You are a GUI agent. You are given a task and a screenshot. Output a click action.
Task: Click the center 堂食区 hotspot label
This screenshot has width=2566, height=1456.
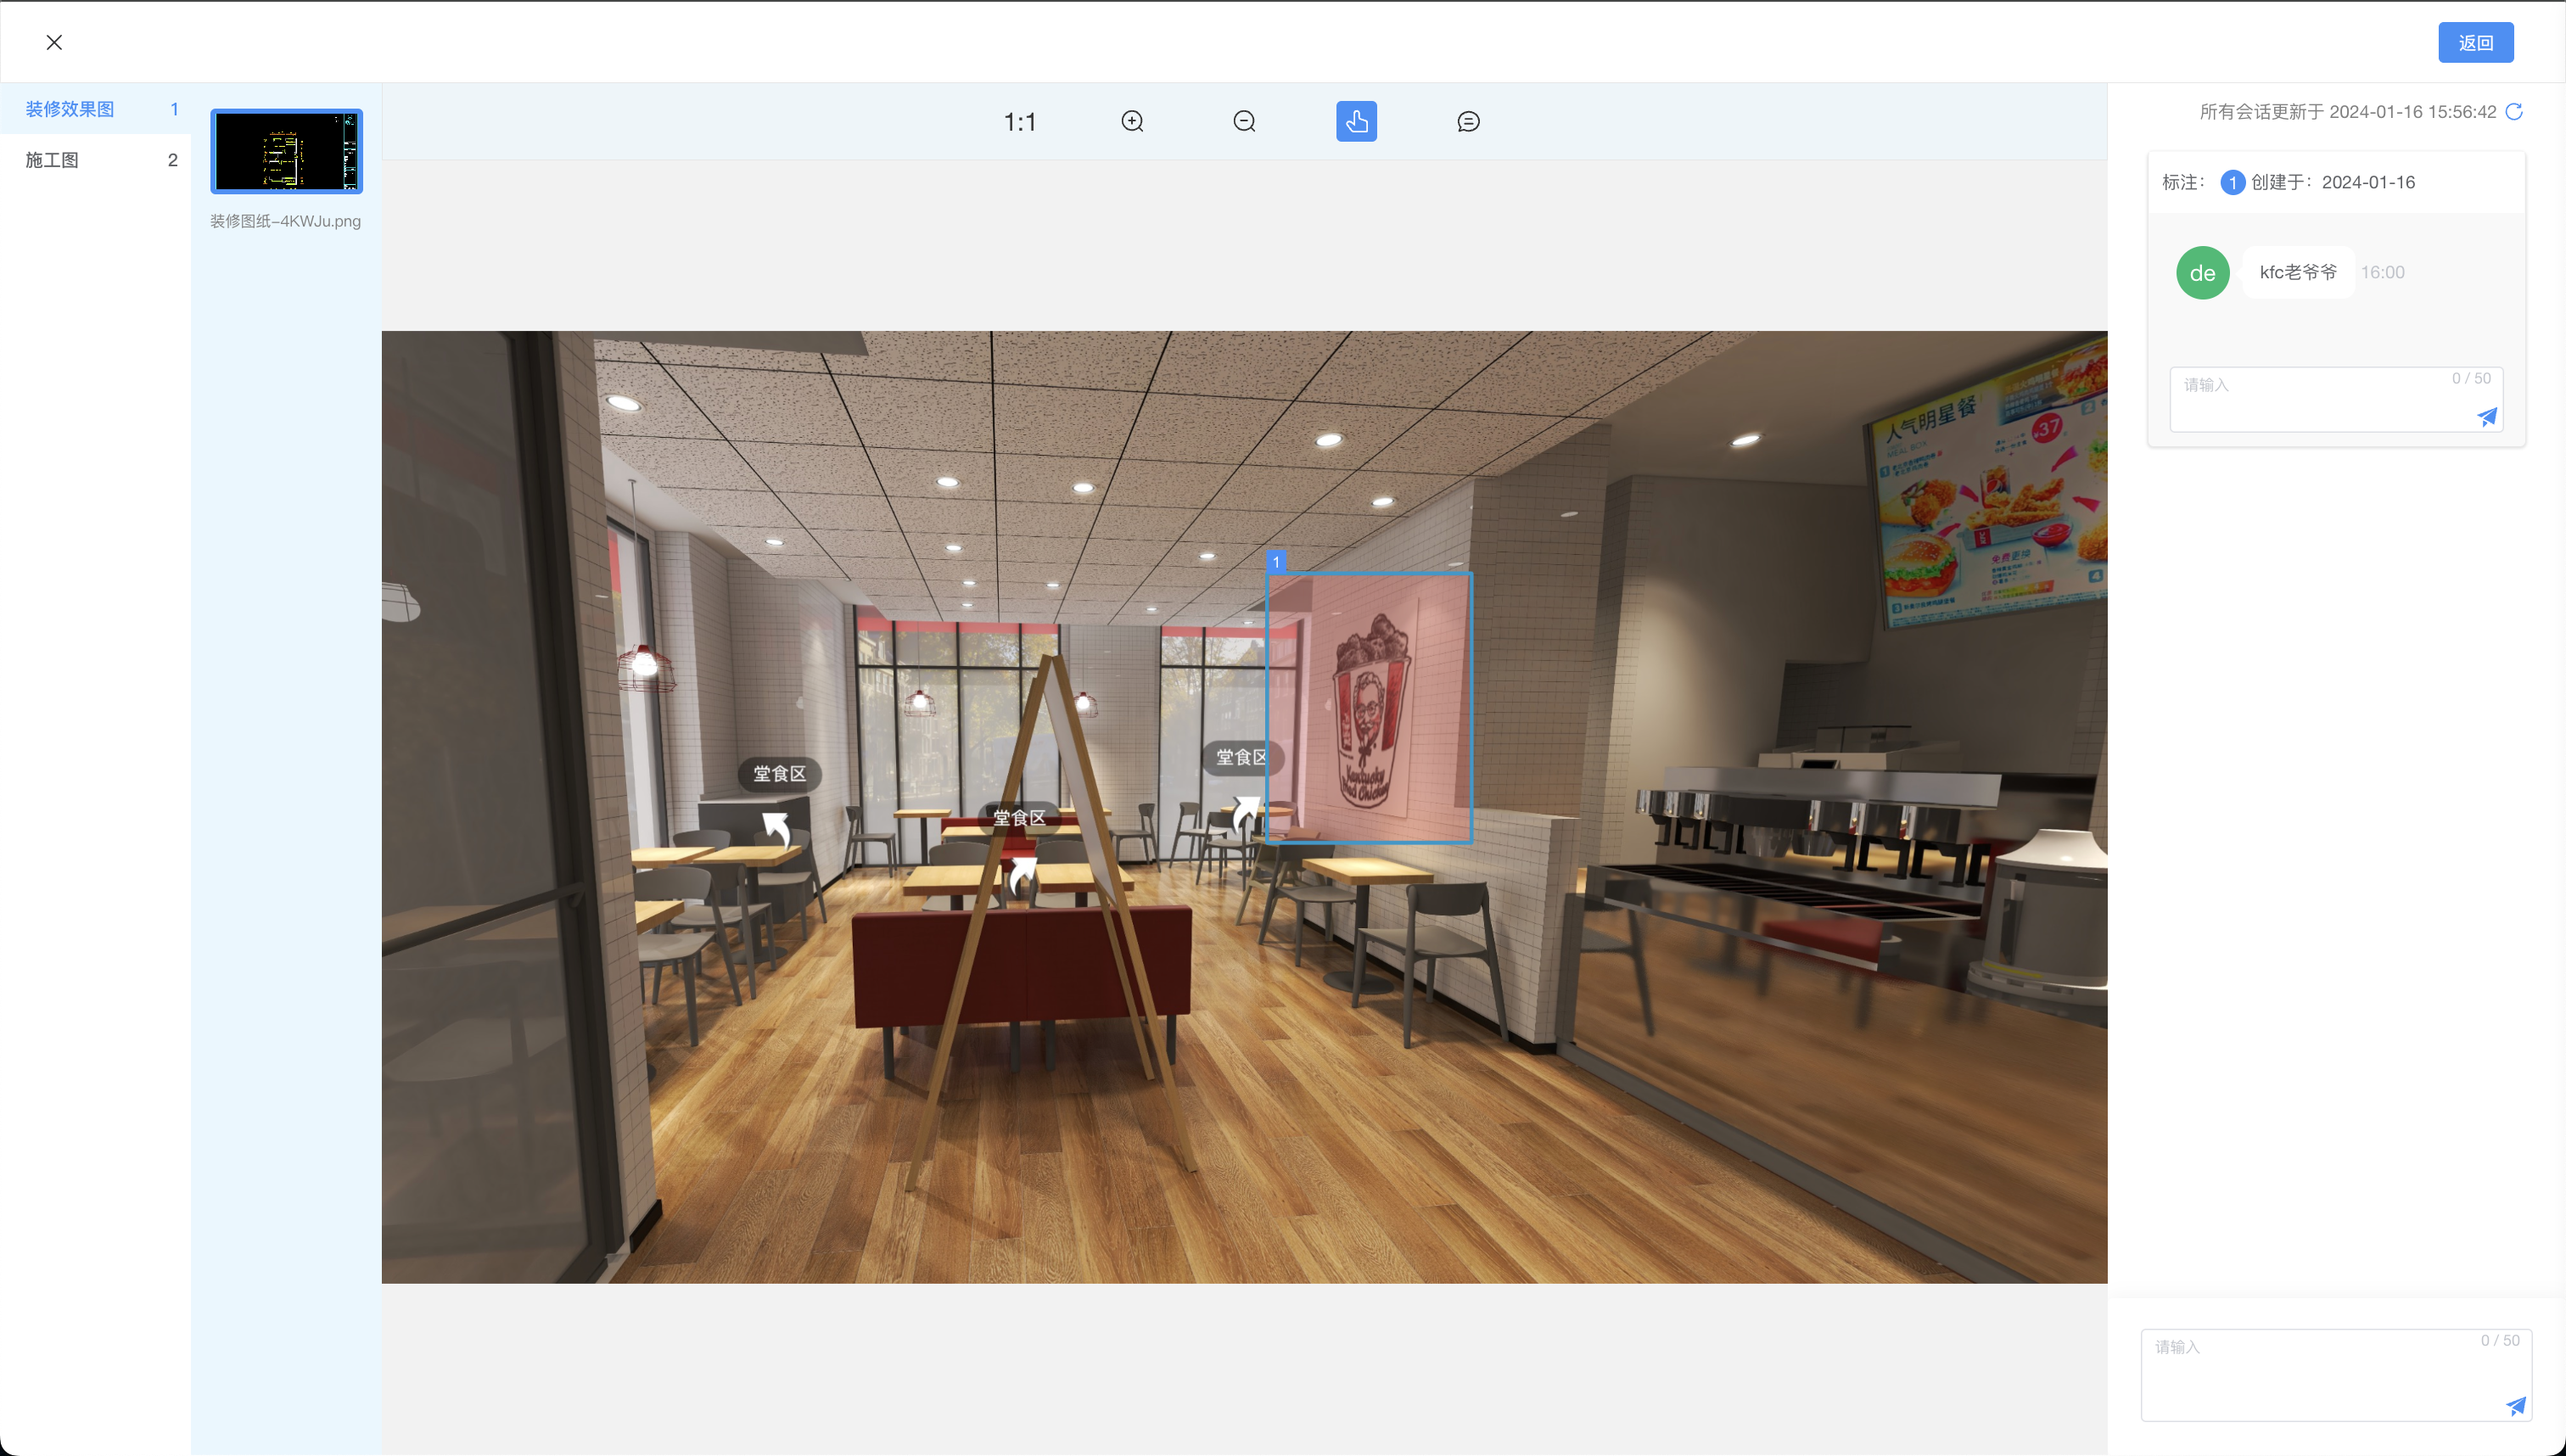[1019, 817]
